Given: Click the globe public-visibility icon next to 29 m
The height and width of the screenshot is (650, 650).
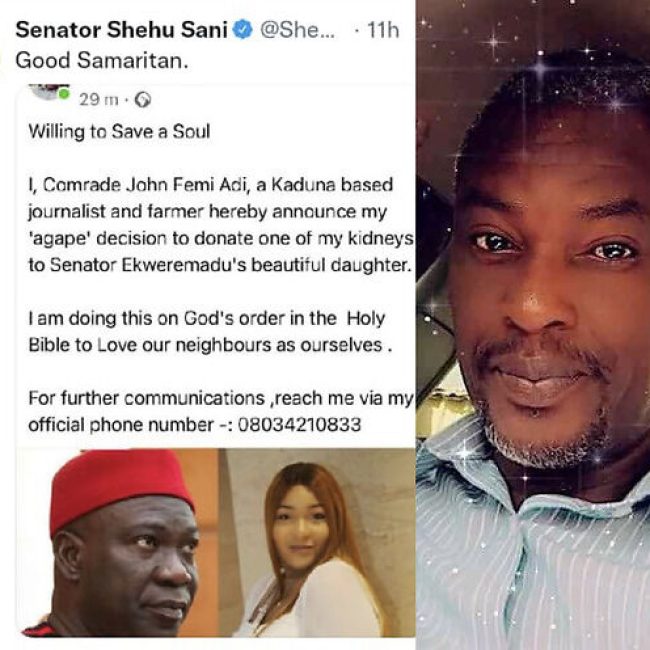Looking at the screenshot, I should (143, 100).
